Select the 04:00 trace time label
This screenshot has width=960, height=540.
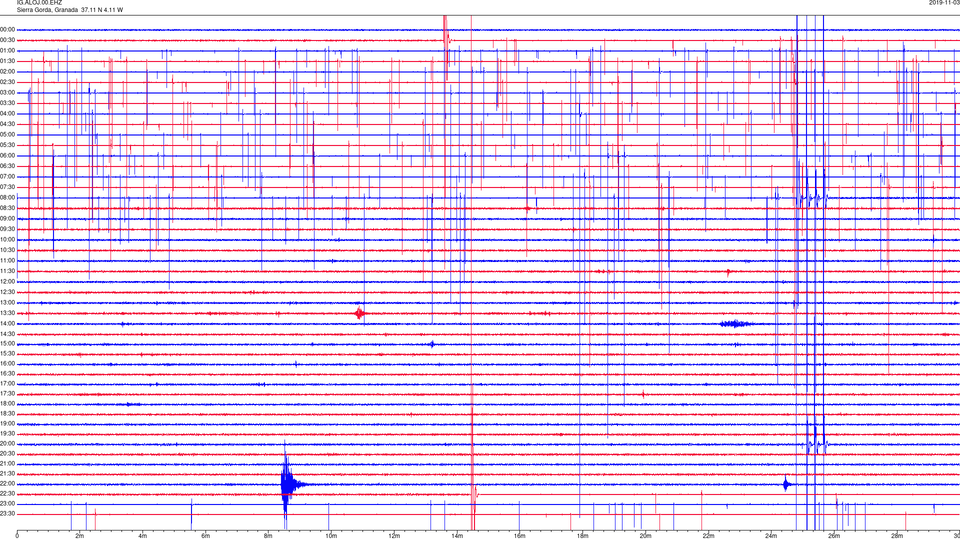pyautogui.click(x=8, y=113)
